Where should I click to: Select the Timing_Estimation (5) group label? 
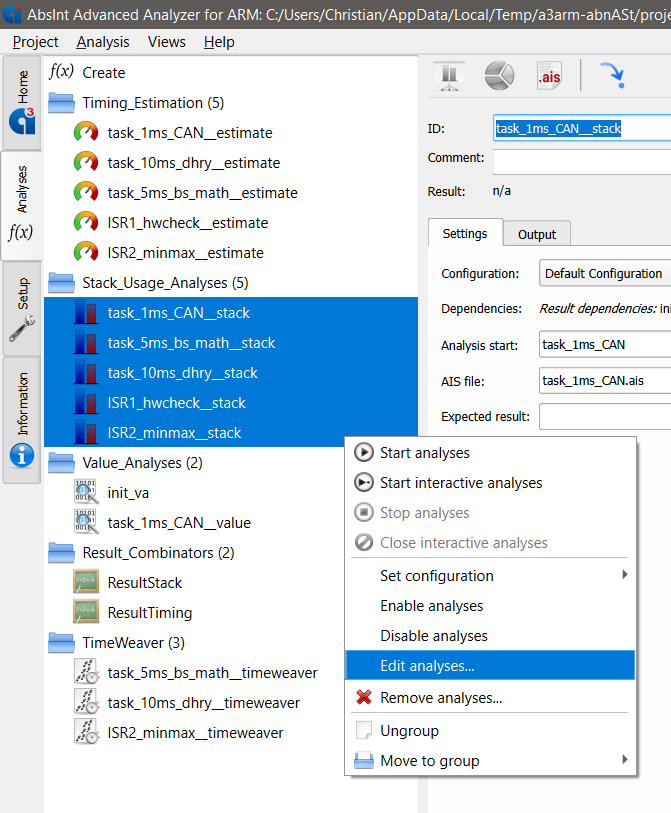(153, 103)
